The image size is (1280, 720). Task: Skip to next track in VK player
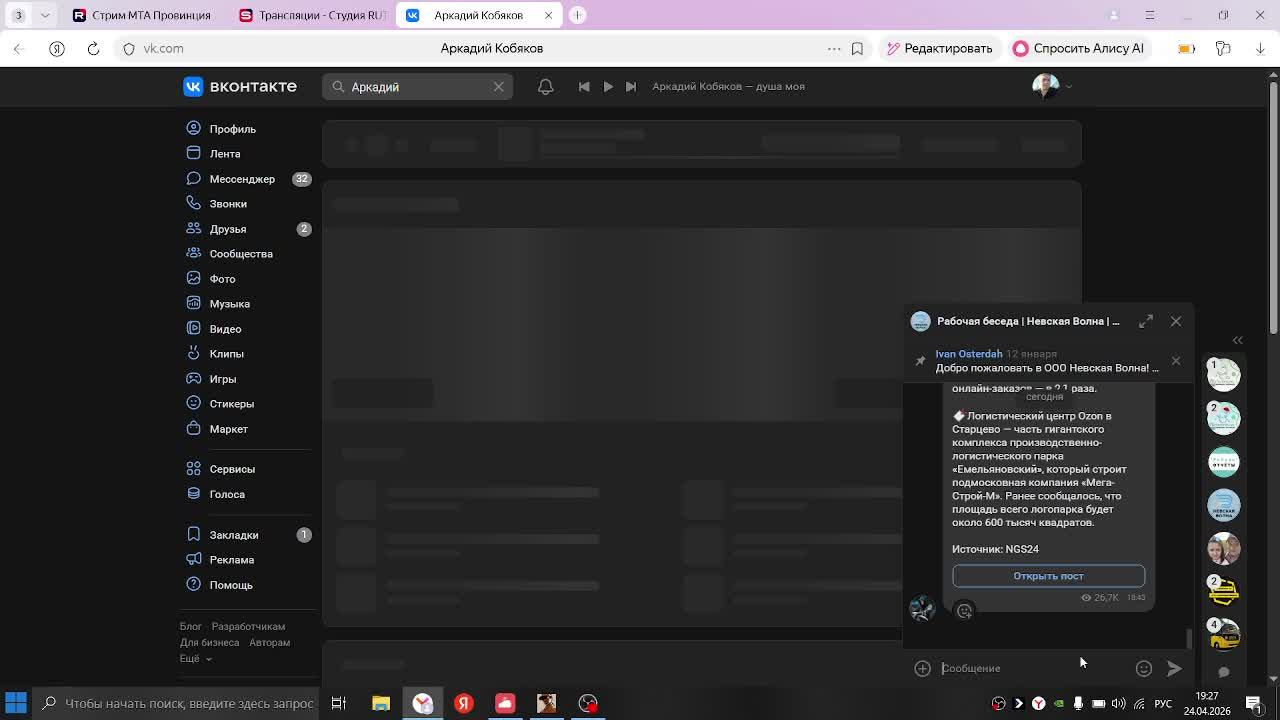[x=631, y=87]
